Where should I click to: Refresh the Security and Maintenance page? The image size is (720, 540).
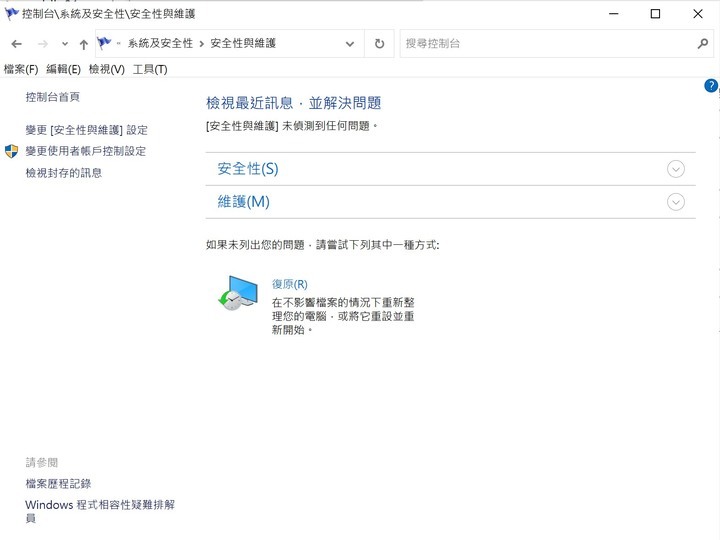379,44
